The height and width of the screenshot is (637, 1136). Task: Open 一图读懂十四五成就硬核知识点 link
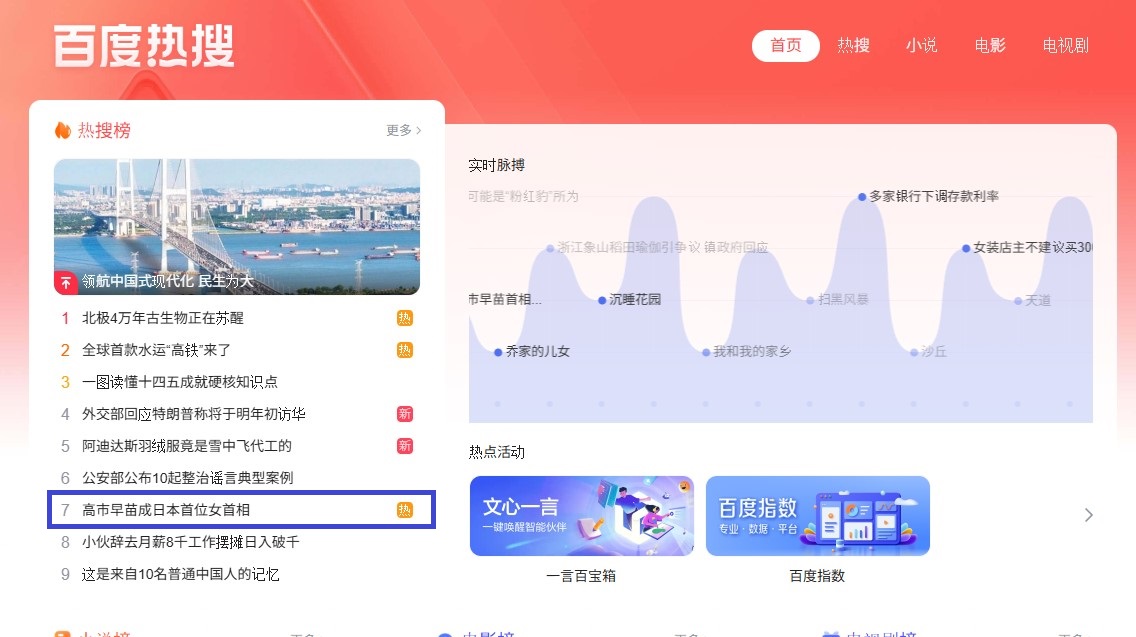tap(180, 382)
